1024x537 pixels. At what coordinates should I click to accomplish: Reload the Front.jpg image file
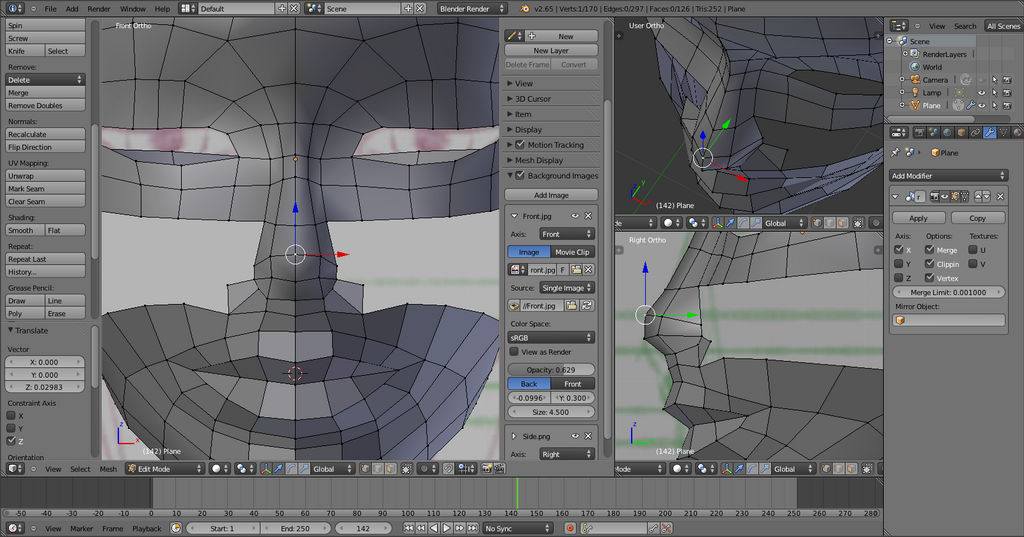pyautogui.click(x=587, y=304)
